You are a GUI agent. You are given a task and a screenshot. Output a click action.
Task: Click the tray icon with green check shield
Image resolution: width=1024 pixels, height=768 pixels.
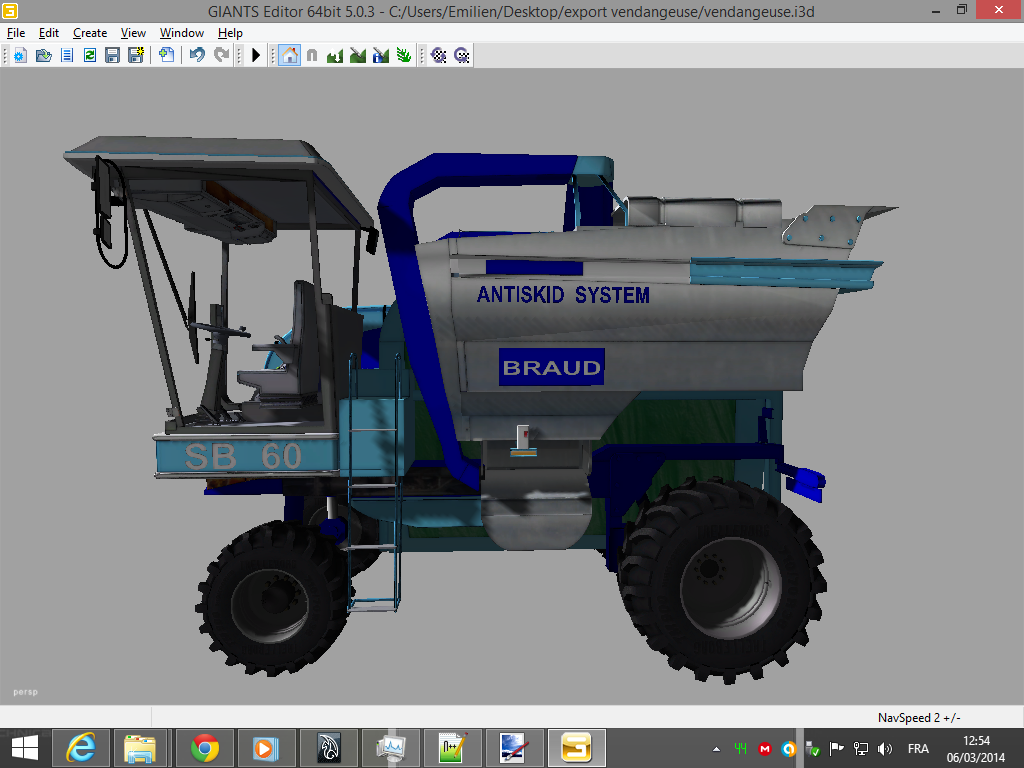coord(813,749)
